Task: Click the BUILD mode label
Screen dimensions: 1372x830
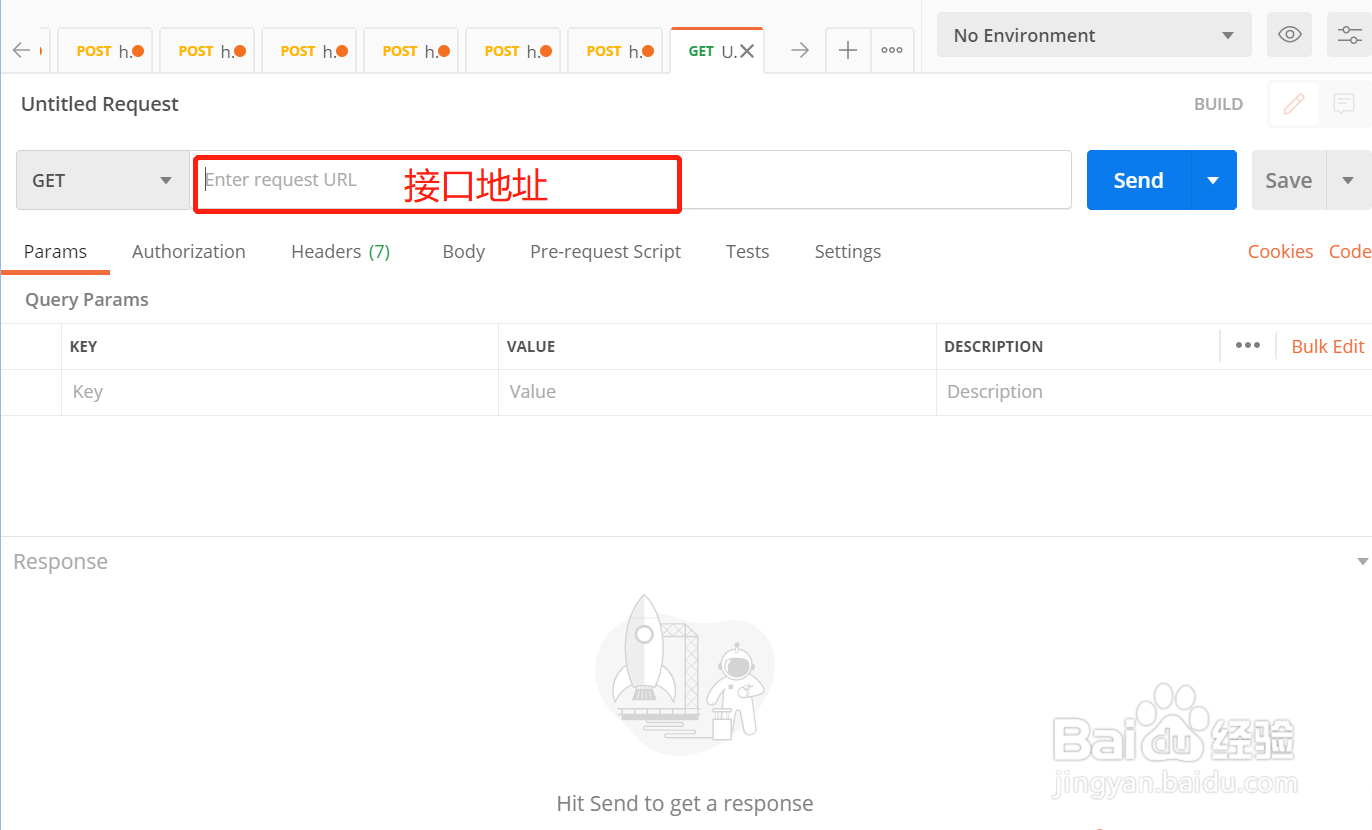Action: click(1218, 104)
